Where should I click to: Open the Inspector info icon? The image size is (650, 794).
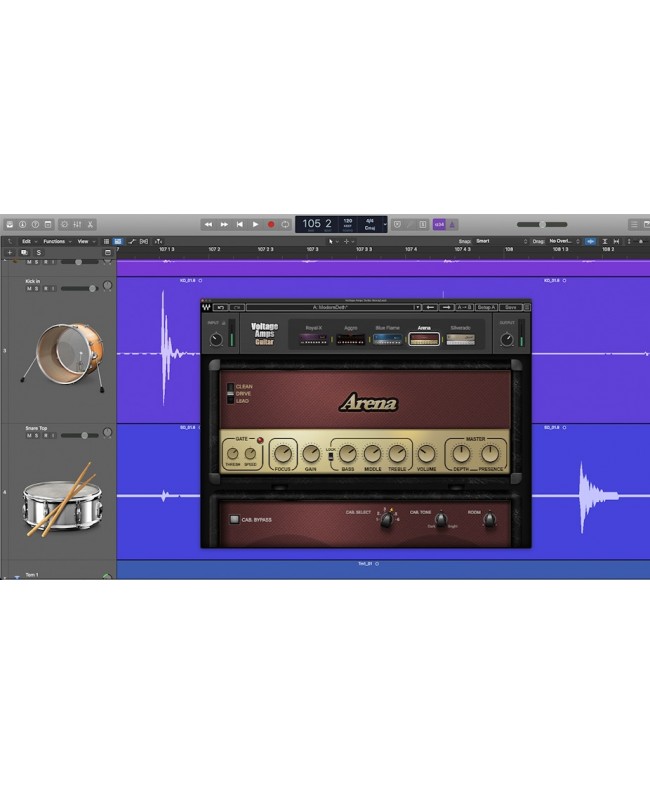22,224
